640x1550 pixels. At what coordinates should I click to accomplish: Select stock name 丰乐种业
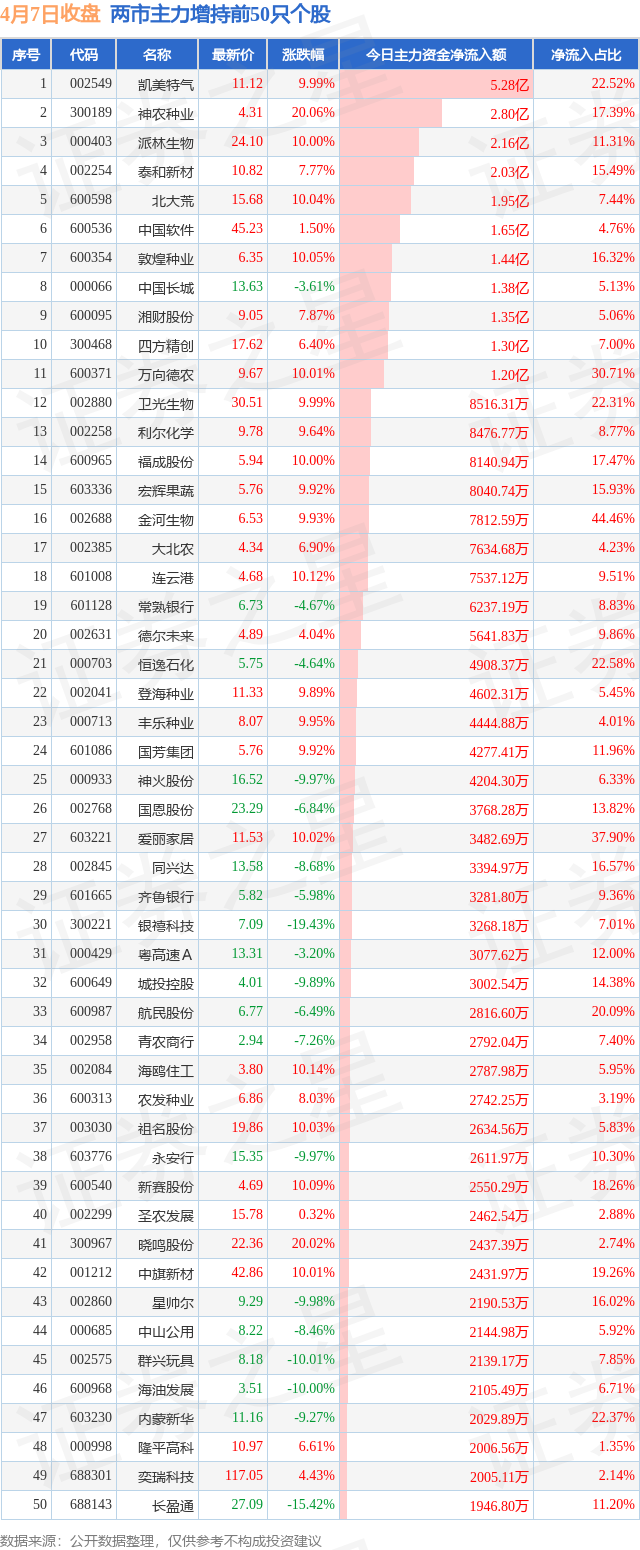click(166, 723)
